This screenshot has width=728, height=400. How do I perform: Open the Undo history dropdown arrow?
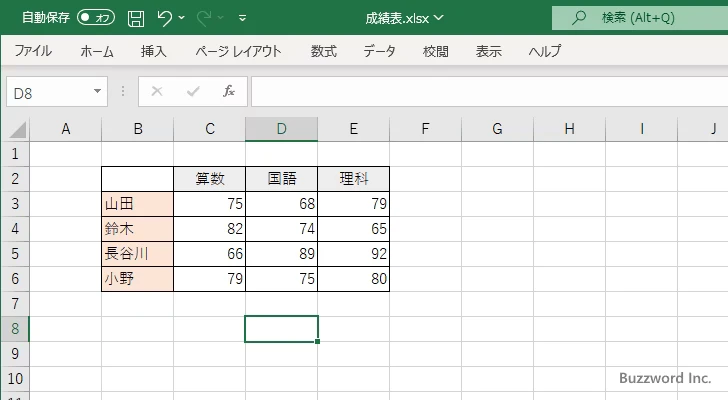click(x=182, y=18)
